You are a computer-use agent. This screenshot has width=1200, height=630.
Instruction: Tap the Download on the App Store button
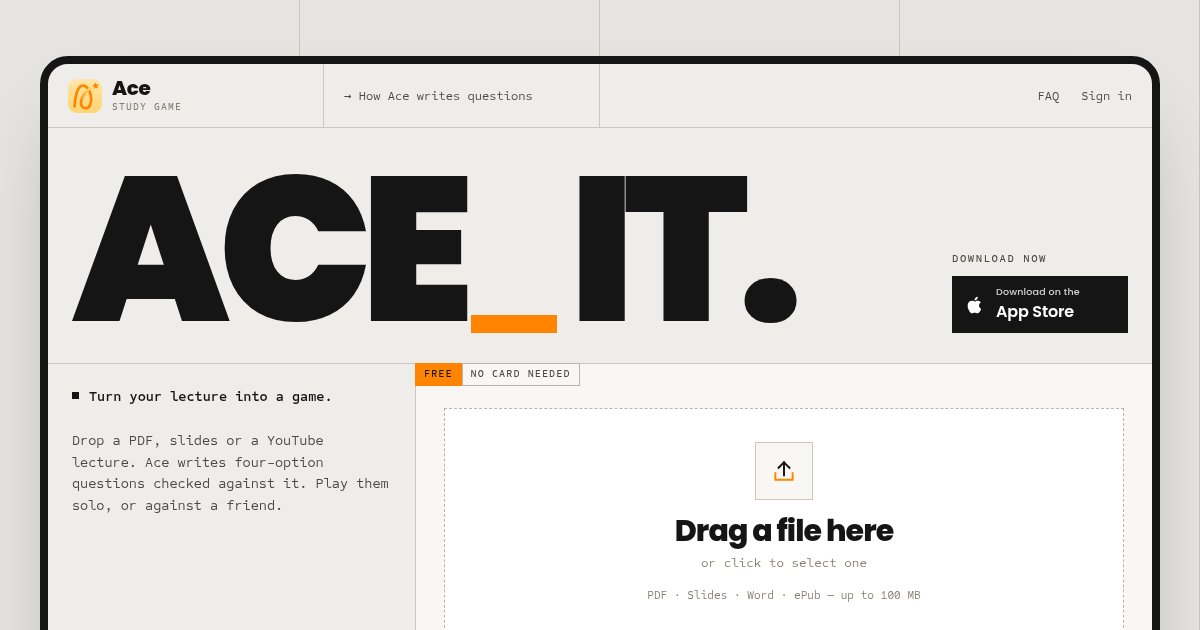pyautogui.click(x=1040, y=305)
